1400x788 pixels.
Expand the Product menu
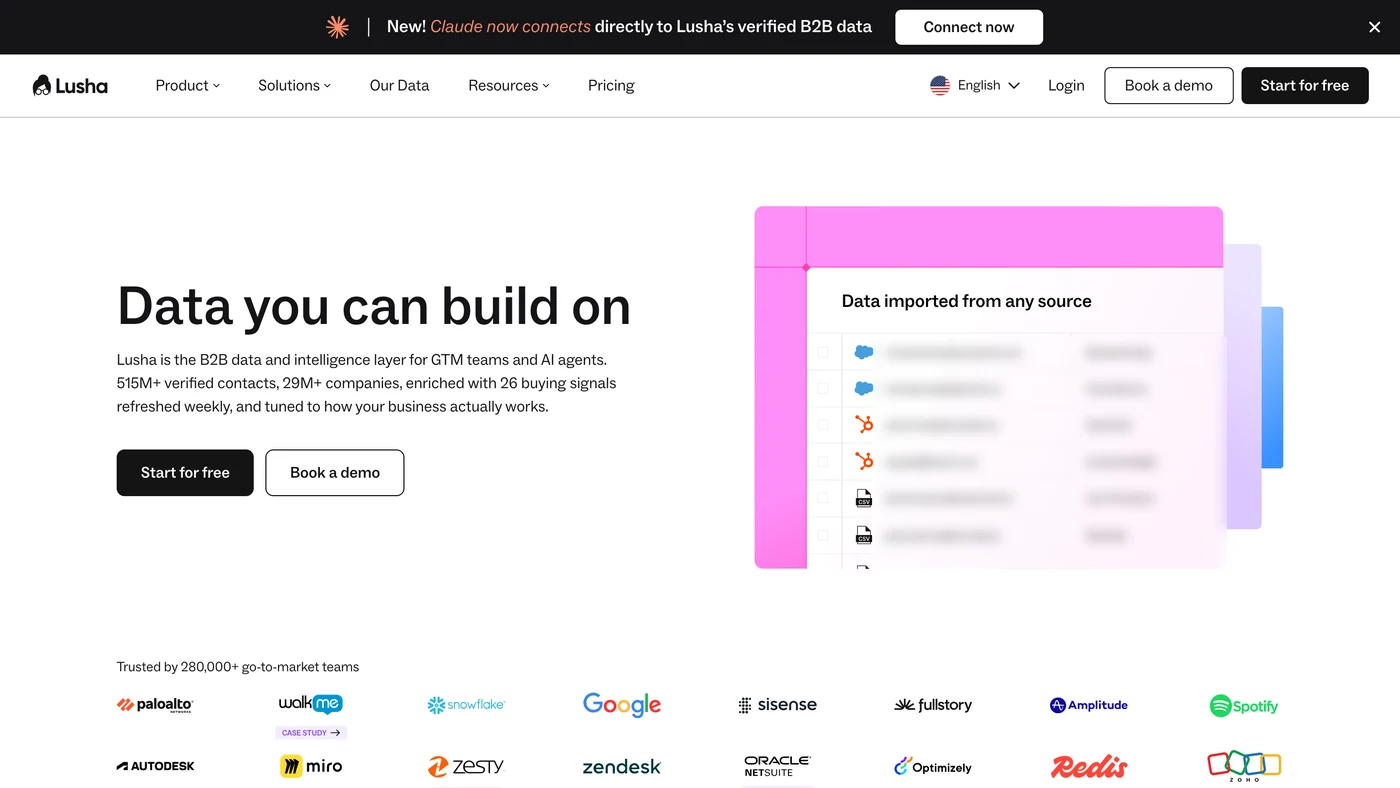tap(187, 85)
